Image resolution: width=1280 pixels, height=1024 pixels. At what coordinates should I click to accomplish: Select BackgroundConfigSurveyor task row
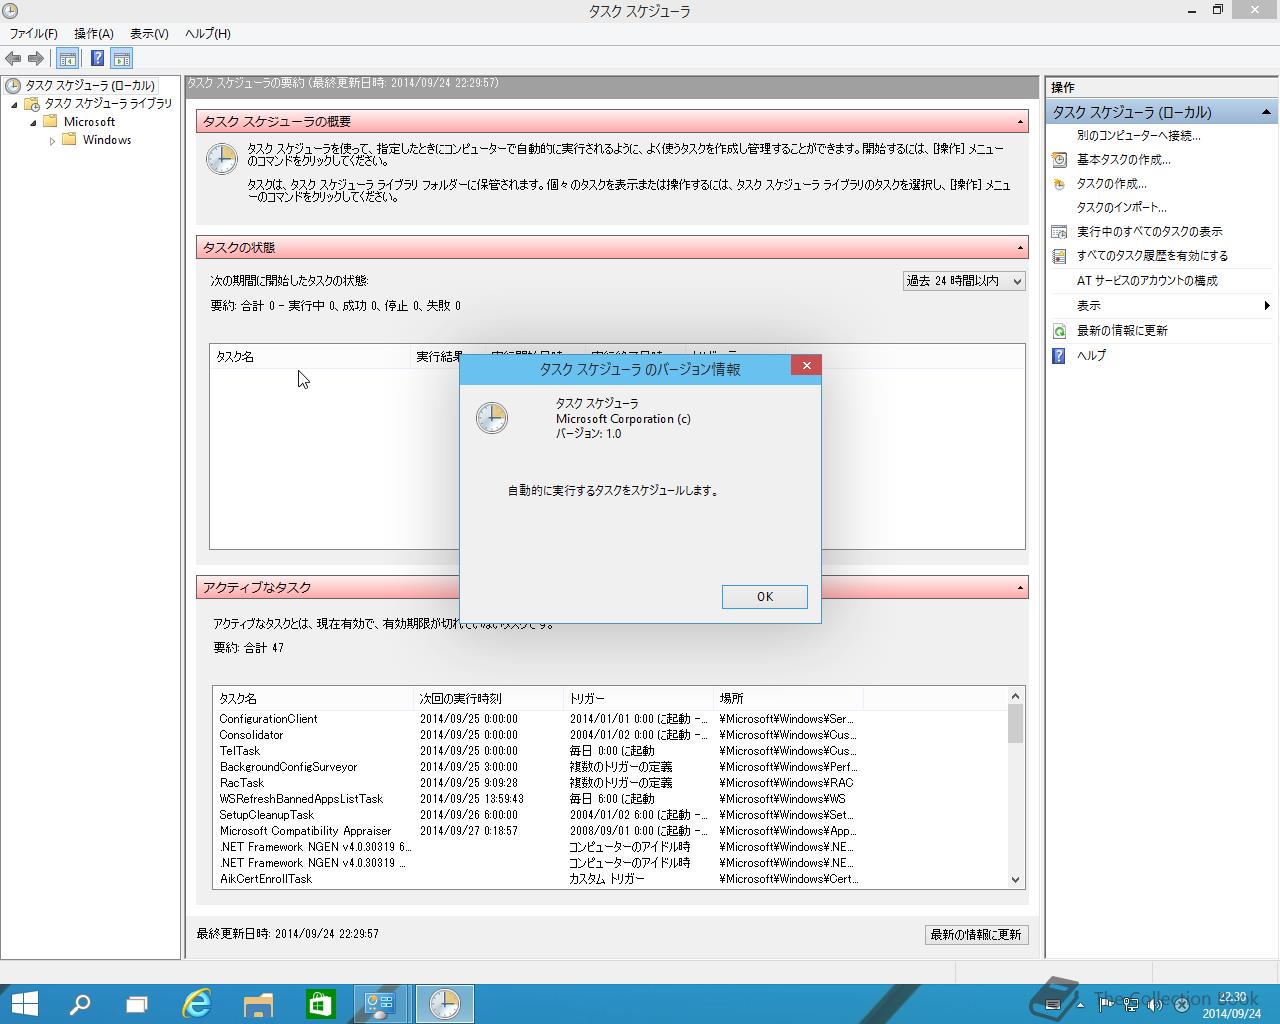pos(608,767)
